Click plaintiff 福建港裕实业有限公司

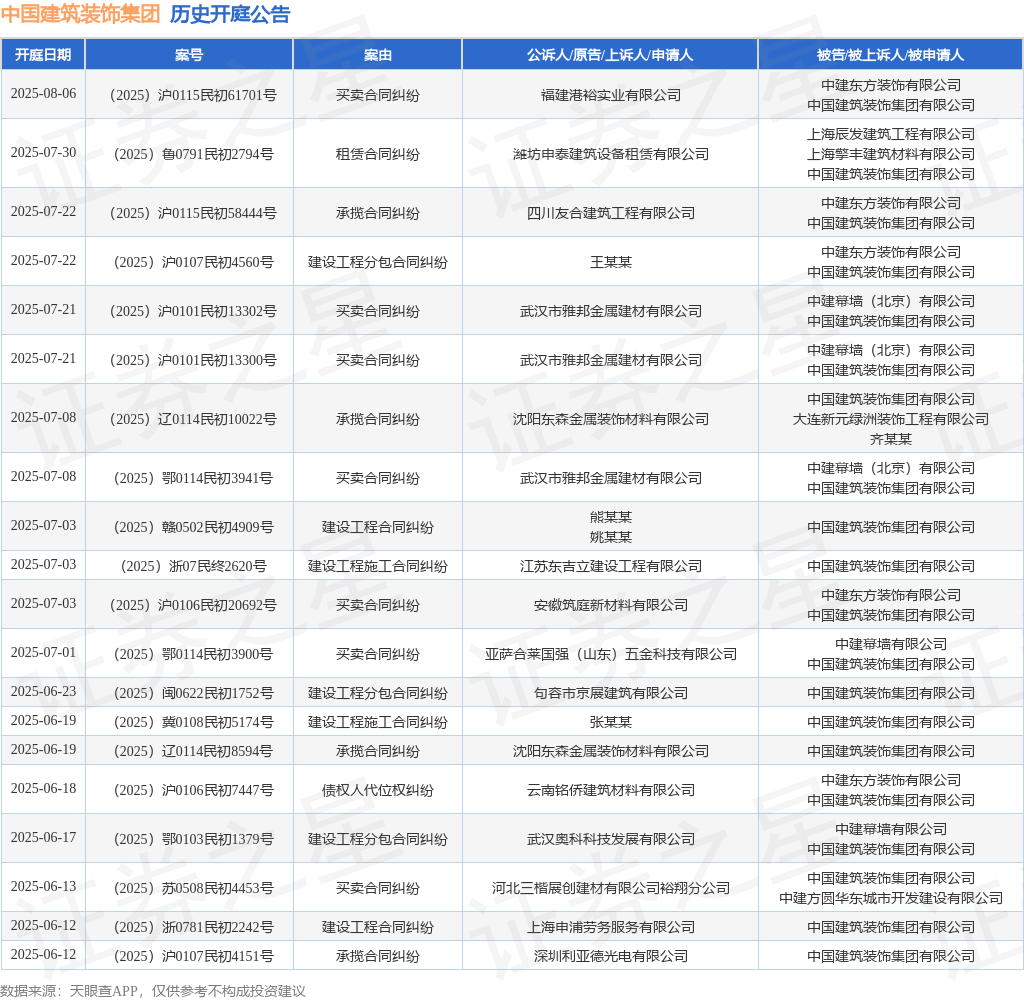pos(611,95)
